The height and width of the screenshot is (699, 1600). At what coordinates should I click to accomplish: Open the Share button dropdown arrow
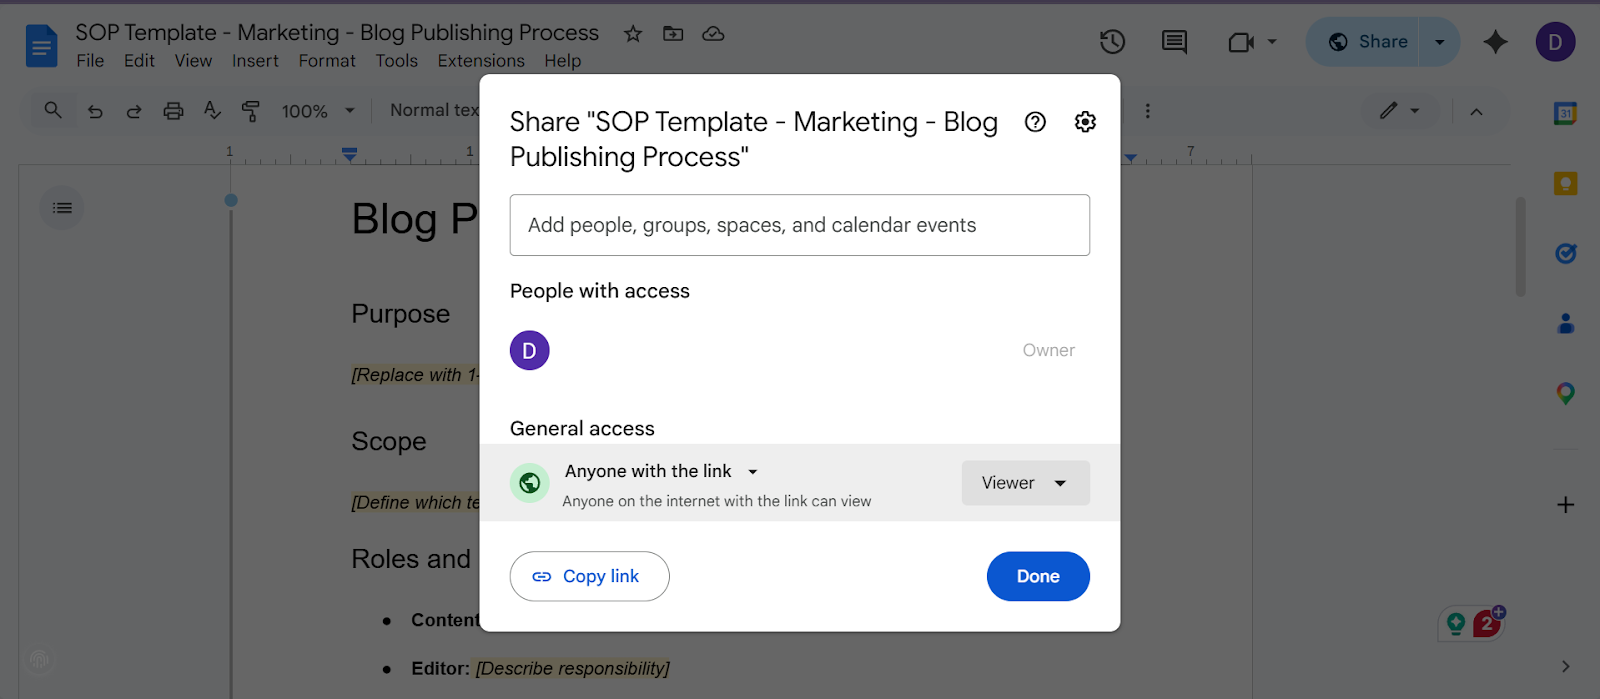coord(1439,42)
